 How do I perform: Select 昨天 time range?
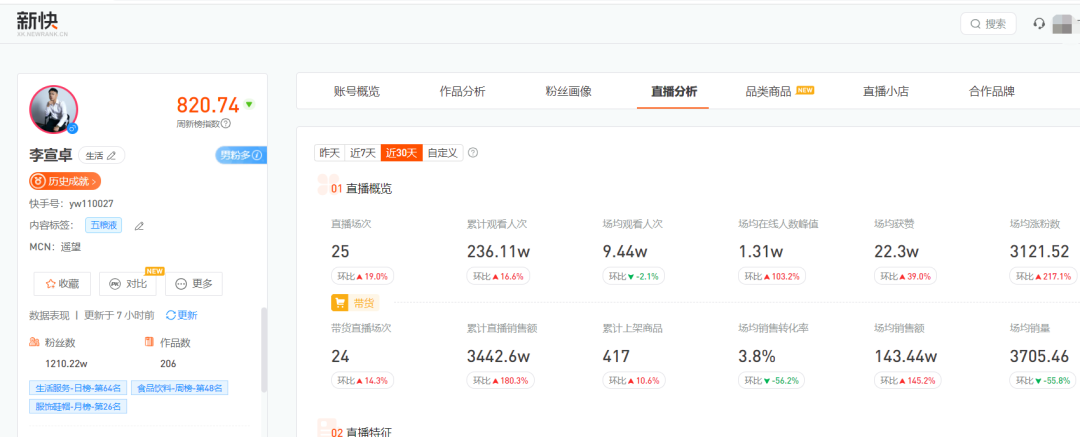point(330,153)
